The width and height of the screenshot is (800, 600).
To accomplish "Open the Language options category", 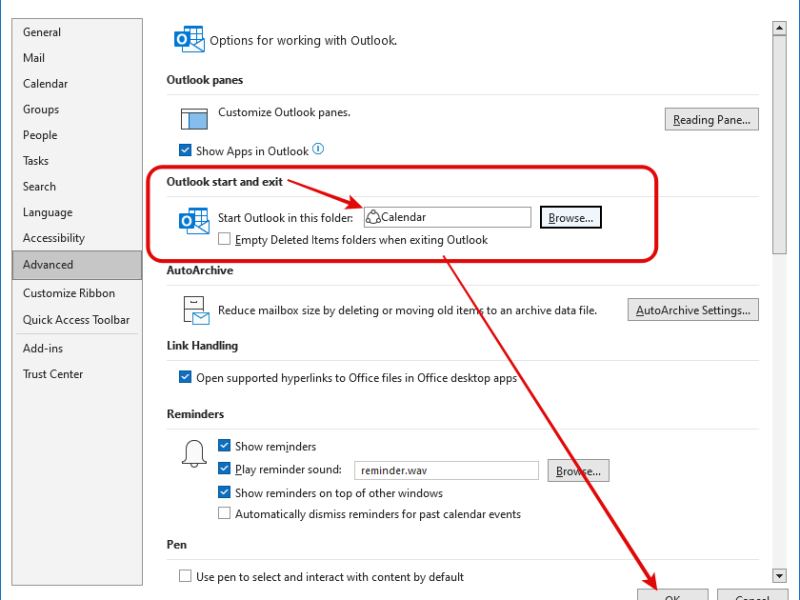I will (x=77, y=212).
